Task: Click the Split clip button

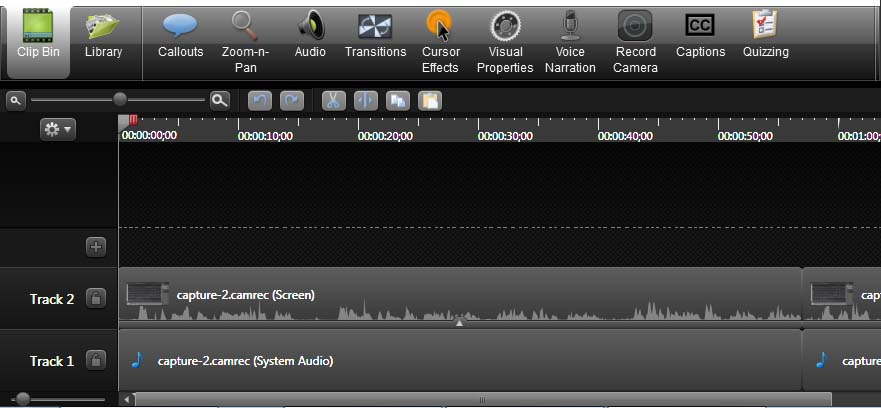Action: 366,100
